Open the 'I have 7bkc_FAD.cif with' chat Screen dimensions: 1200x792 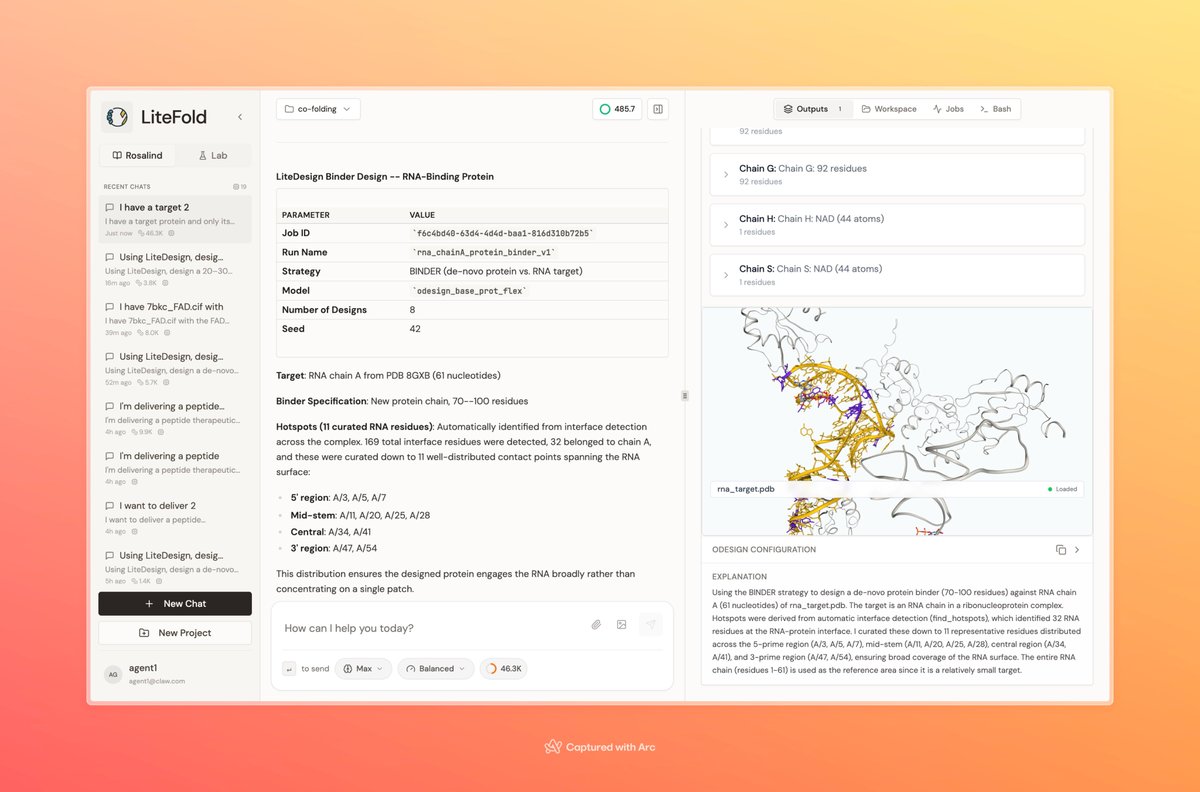[x=175, y=319]
